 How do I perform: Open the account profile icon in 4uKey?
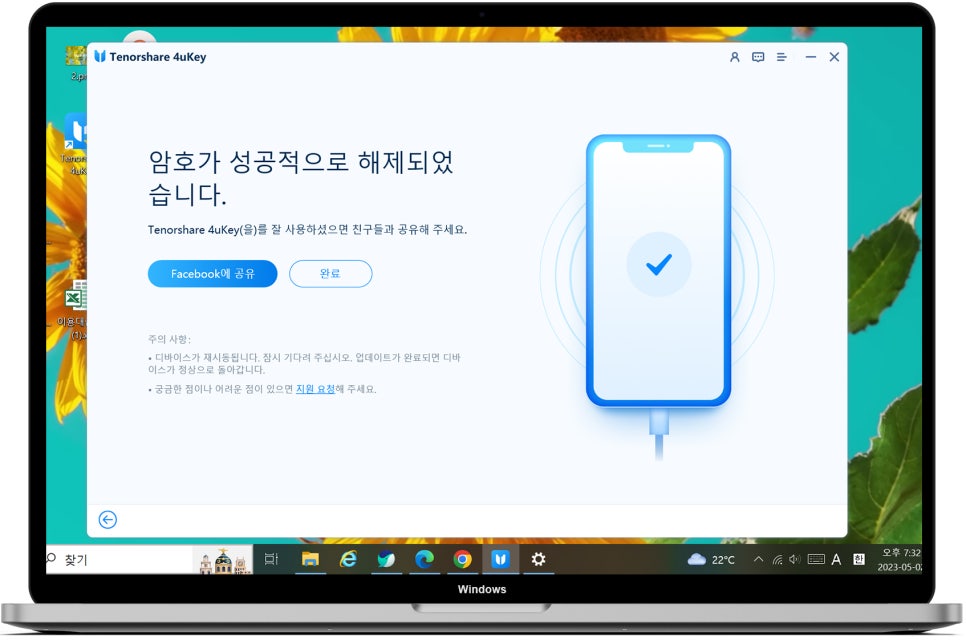point(734,57)
